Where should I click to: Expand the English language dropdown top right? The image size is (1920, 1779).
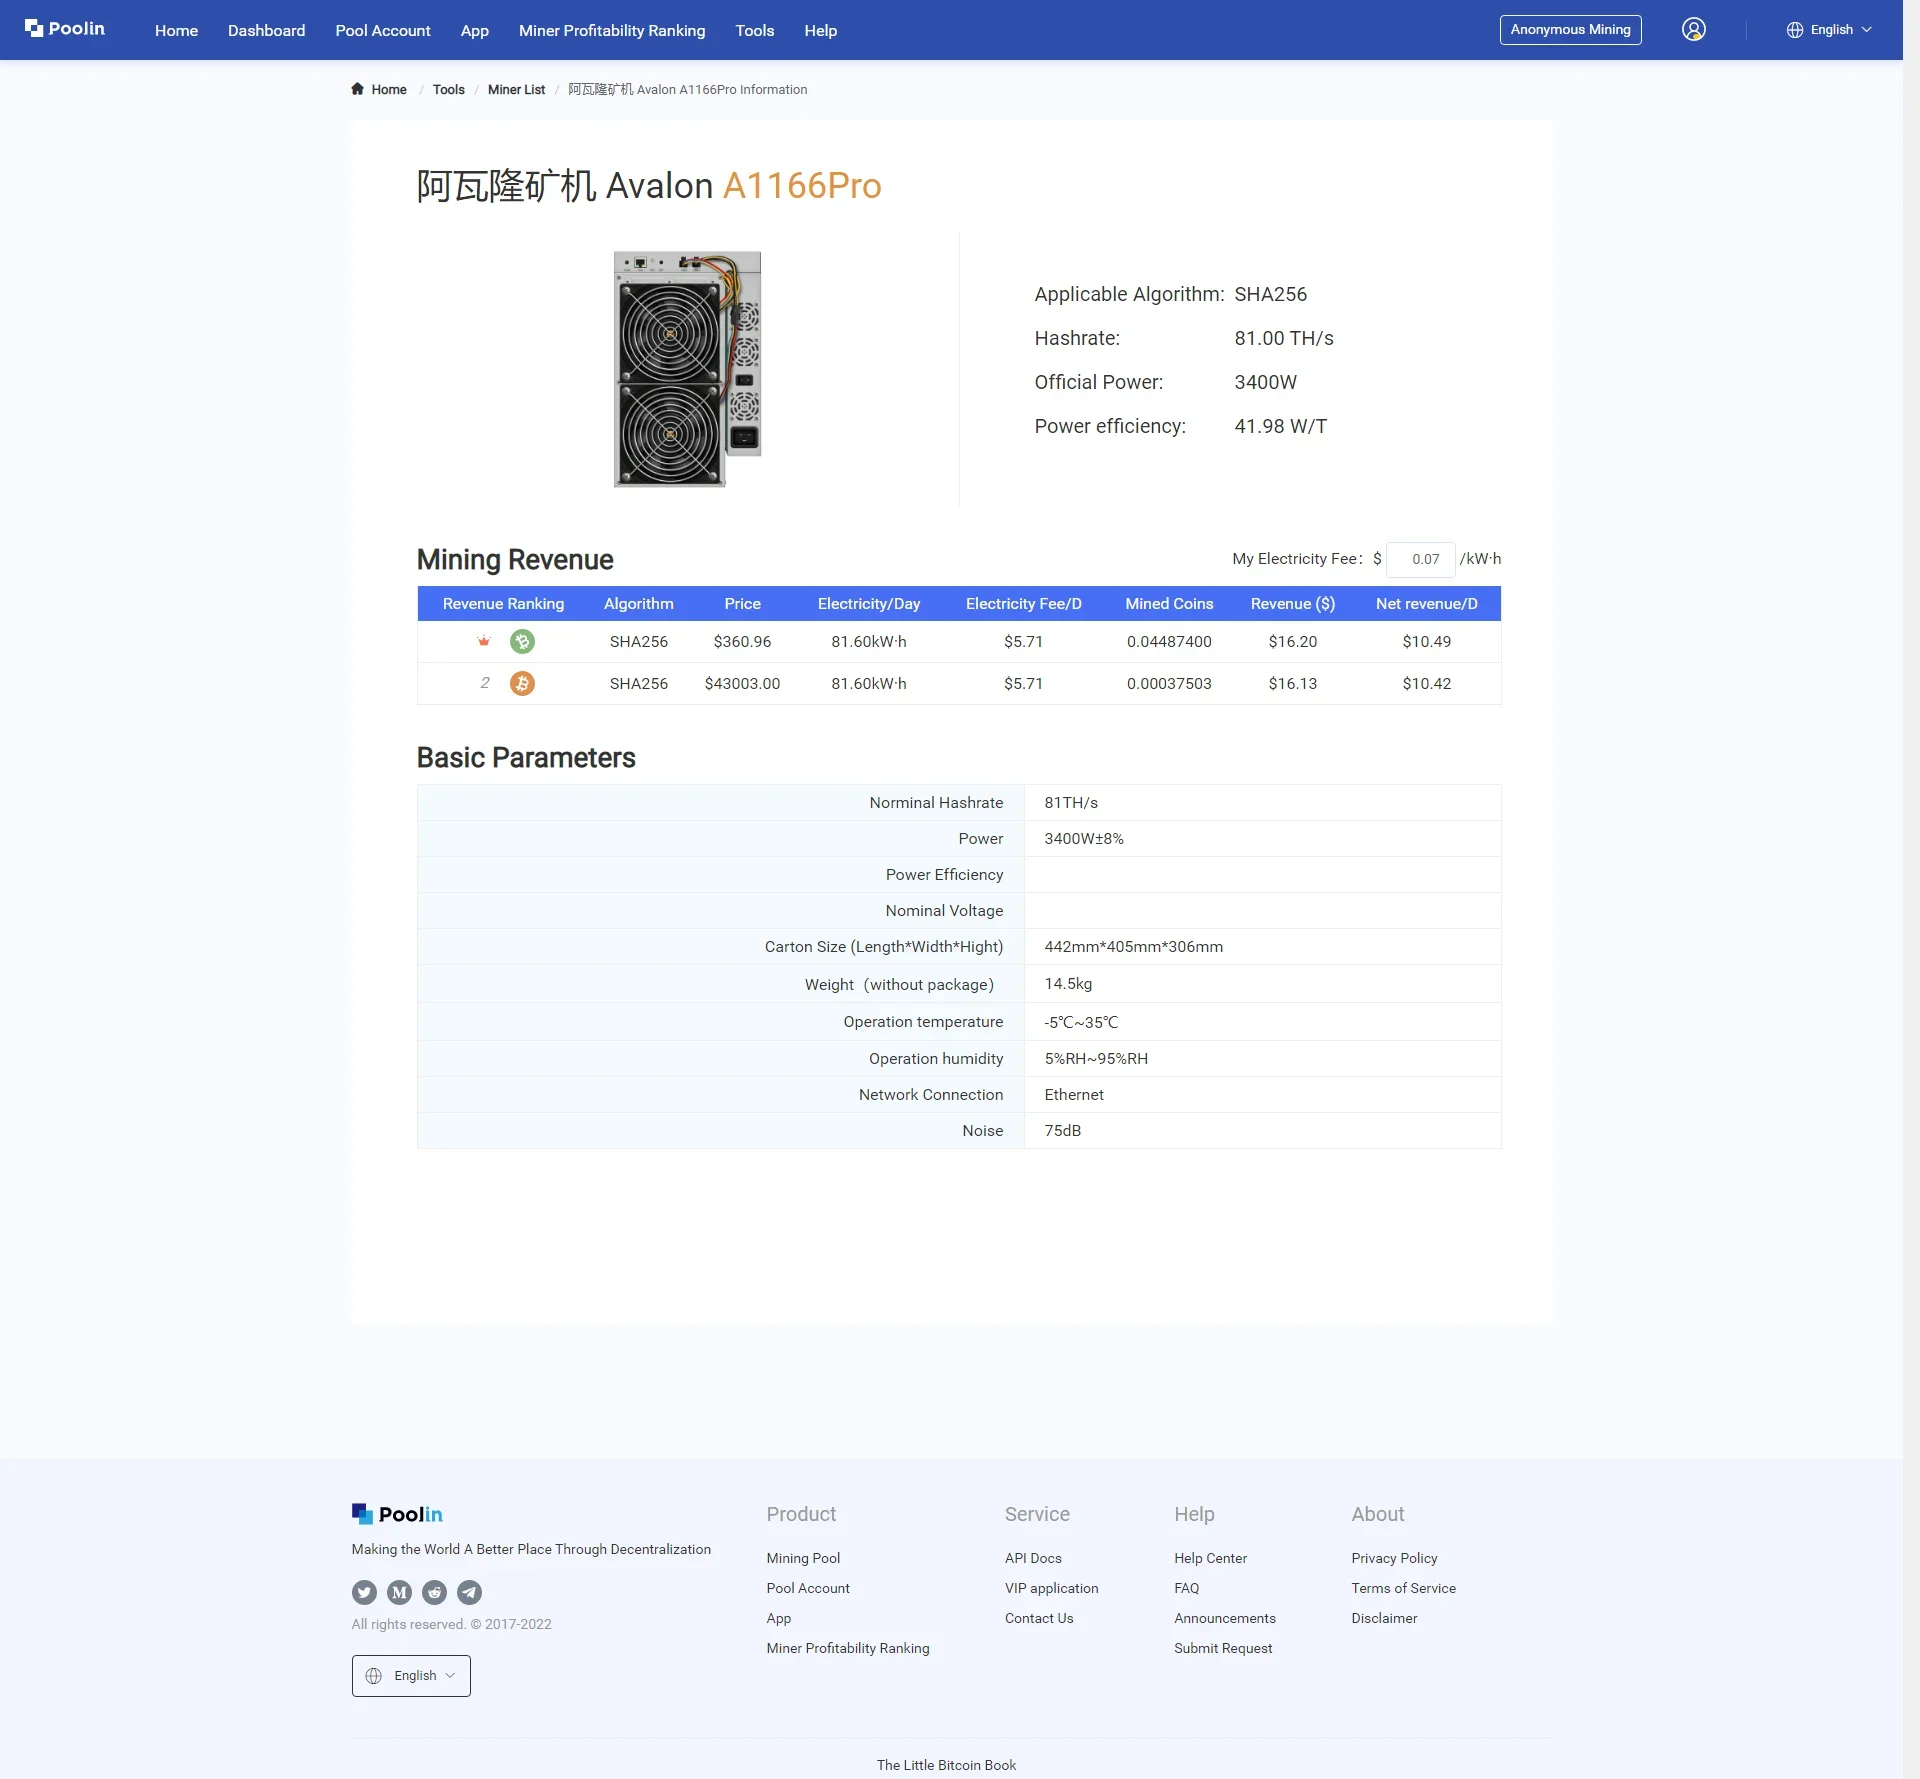pyautogui.click(x=1836, y=28)
